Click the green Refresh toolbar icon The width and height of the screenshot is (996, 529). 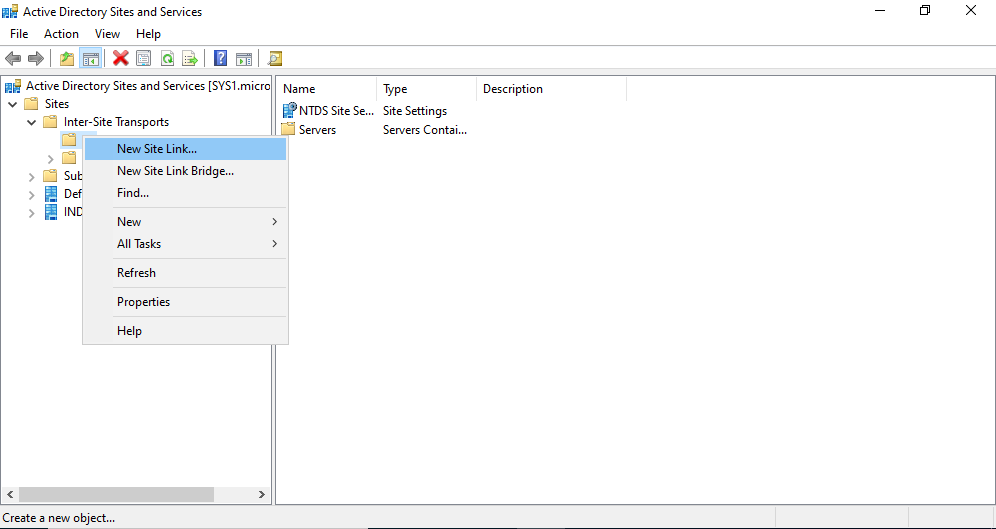167,59
